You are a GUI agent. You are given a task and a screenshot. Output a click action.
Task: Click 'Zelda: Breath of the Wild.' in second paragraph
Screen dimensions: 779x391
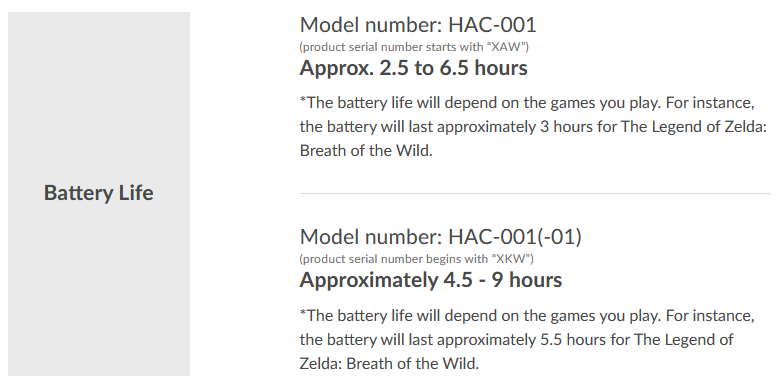coord(389,364)
